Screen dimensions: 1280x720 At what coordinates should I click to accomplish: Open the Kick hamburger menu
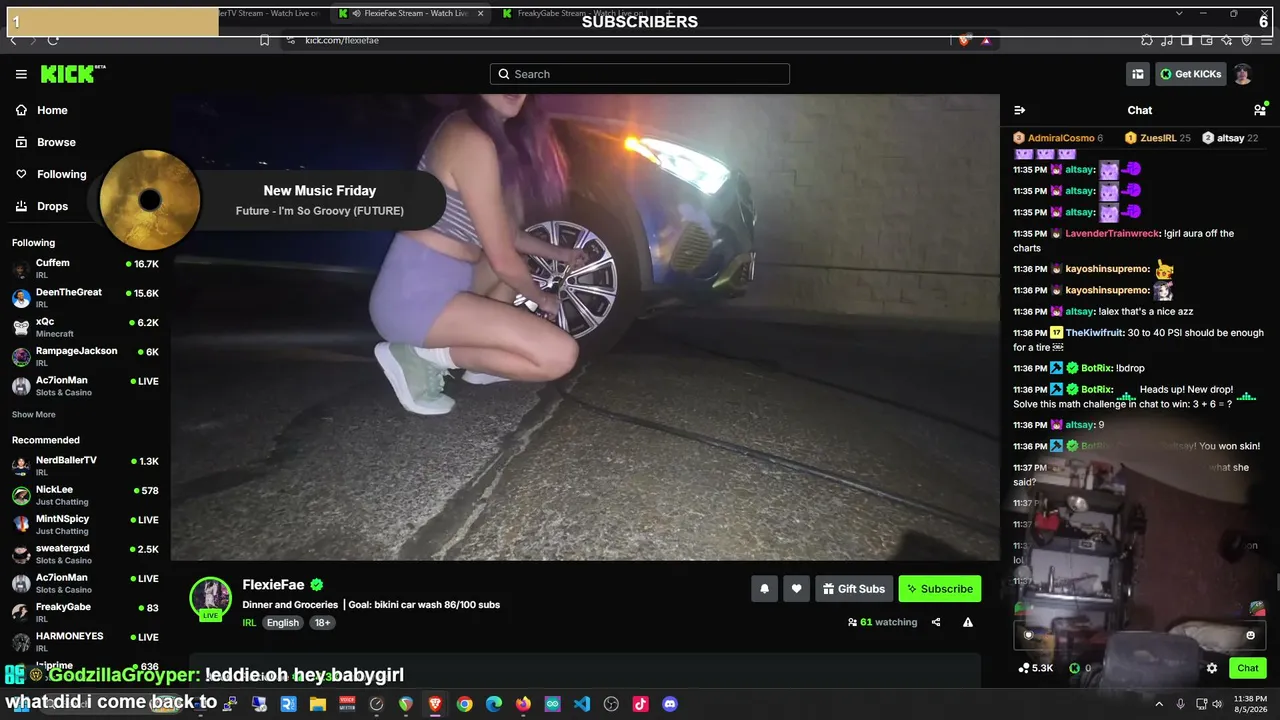(x=21, y=74)
